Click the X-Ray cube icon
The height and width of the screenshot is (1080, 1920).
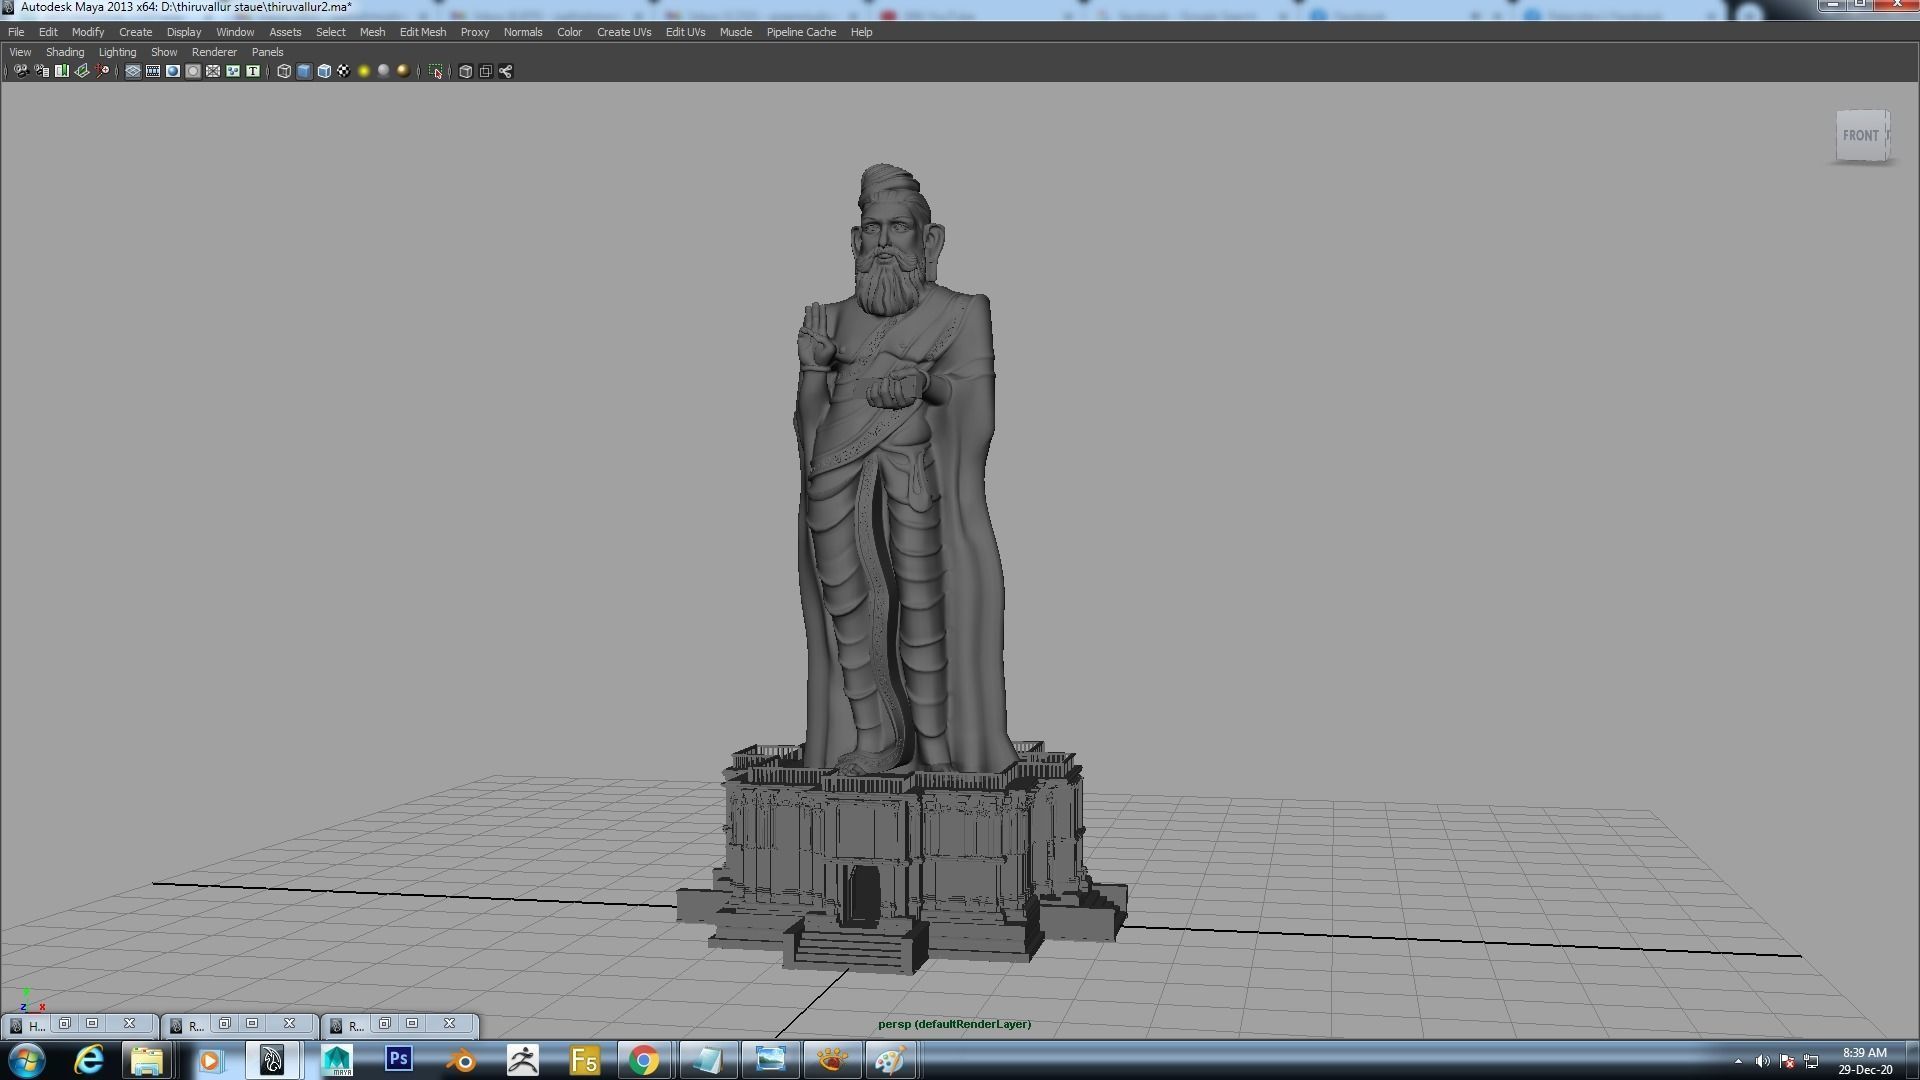point(465,71)
